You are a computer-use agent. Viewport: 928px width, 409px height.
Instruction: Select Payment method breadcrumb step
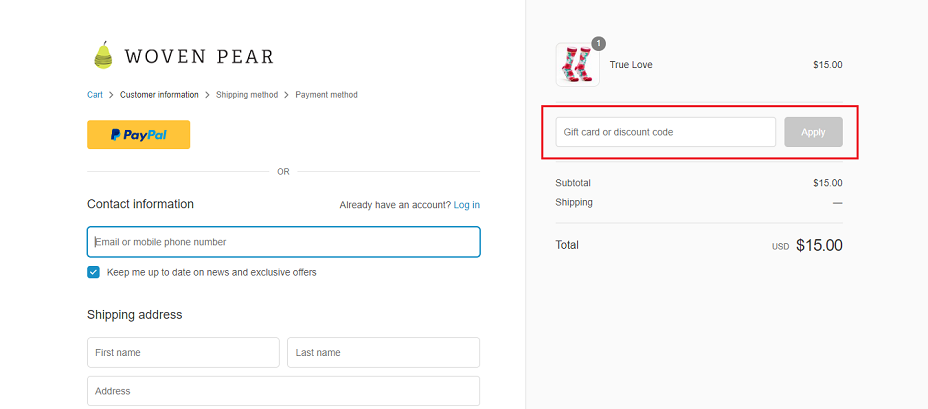pos(327,95)
